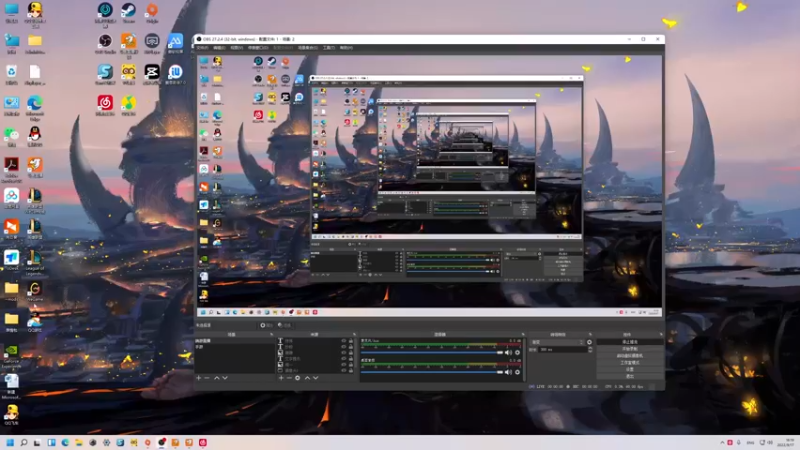The image size is (800, 450).
Task: Click the first mixer channel volume slider
Action: (432, 353)
